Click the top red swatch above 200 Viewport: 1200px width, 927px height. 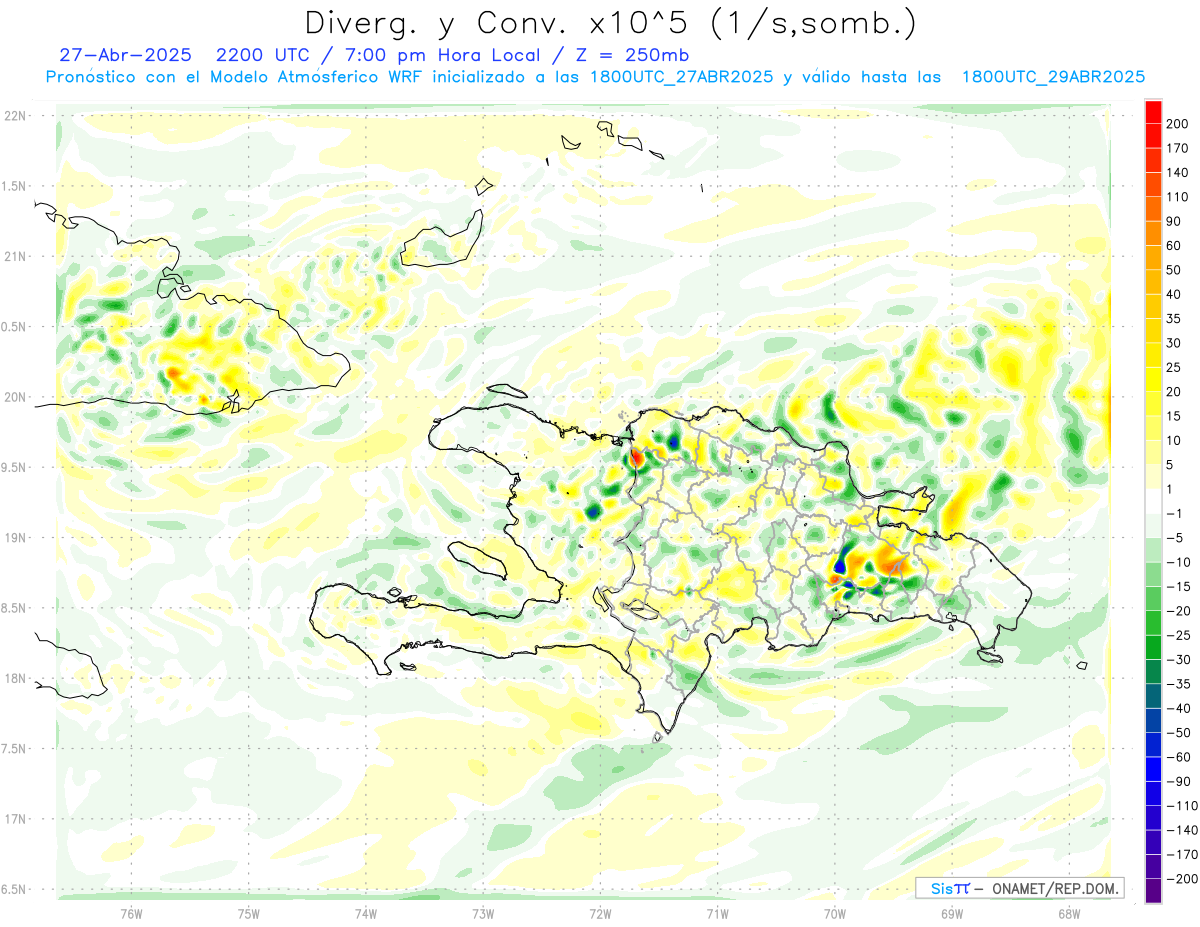click(x=1153, y=112)
